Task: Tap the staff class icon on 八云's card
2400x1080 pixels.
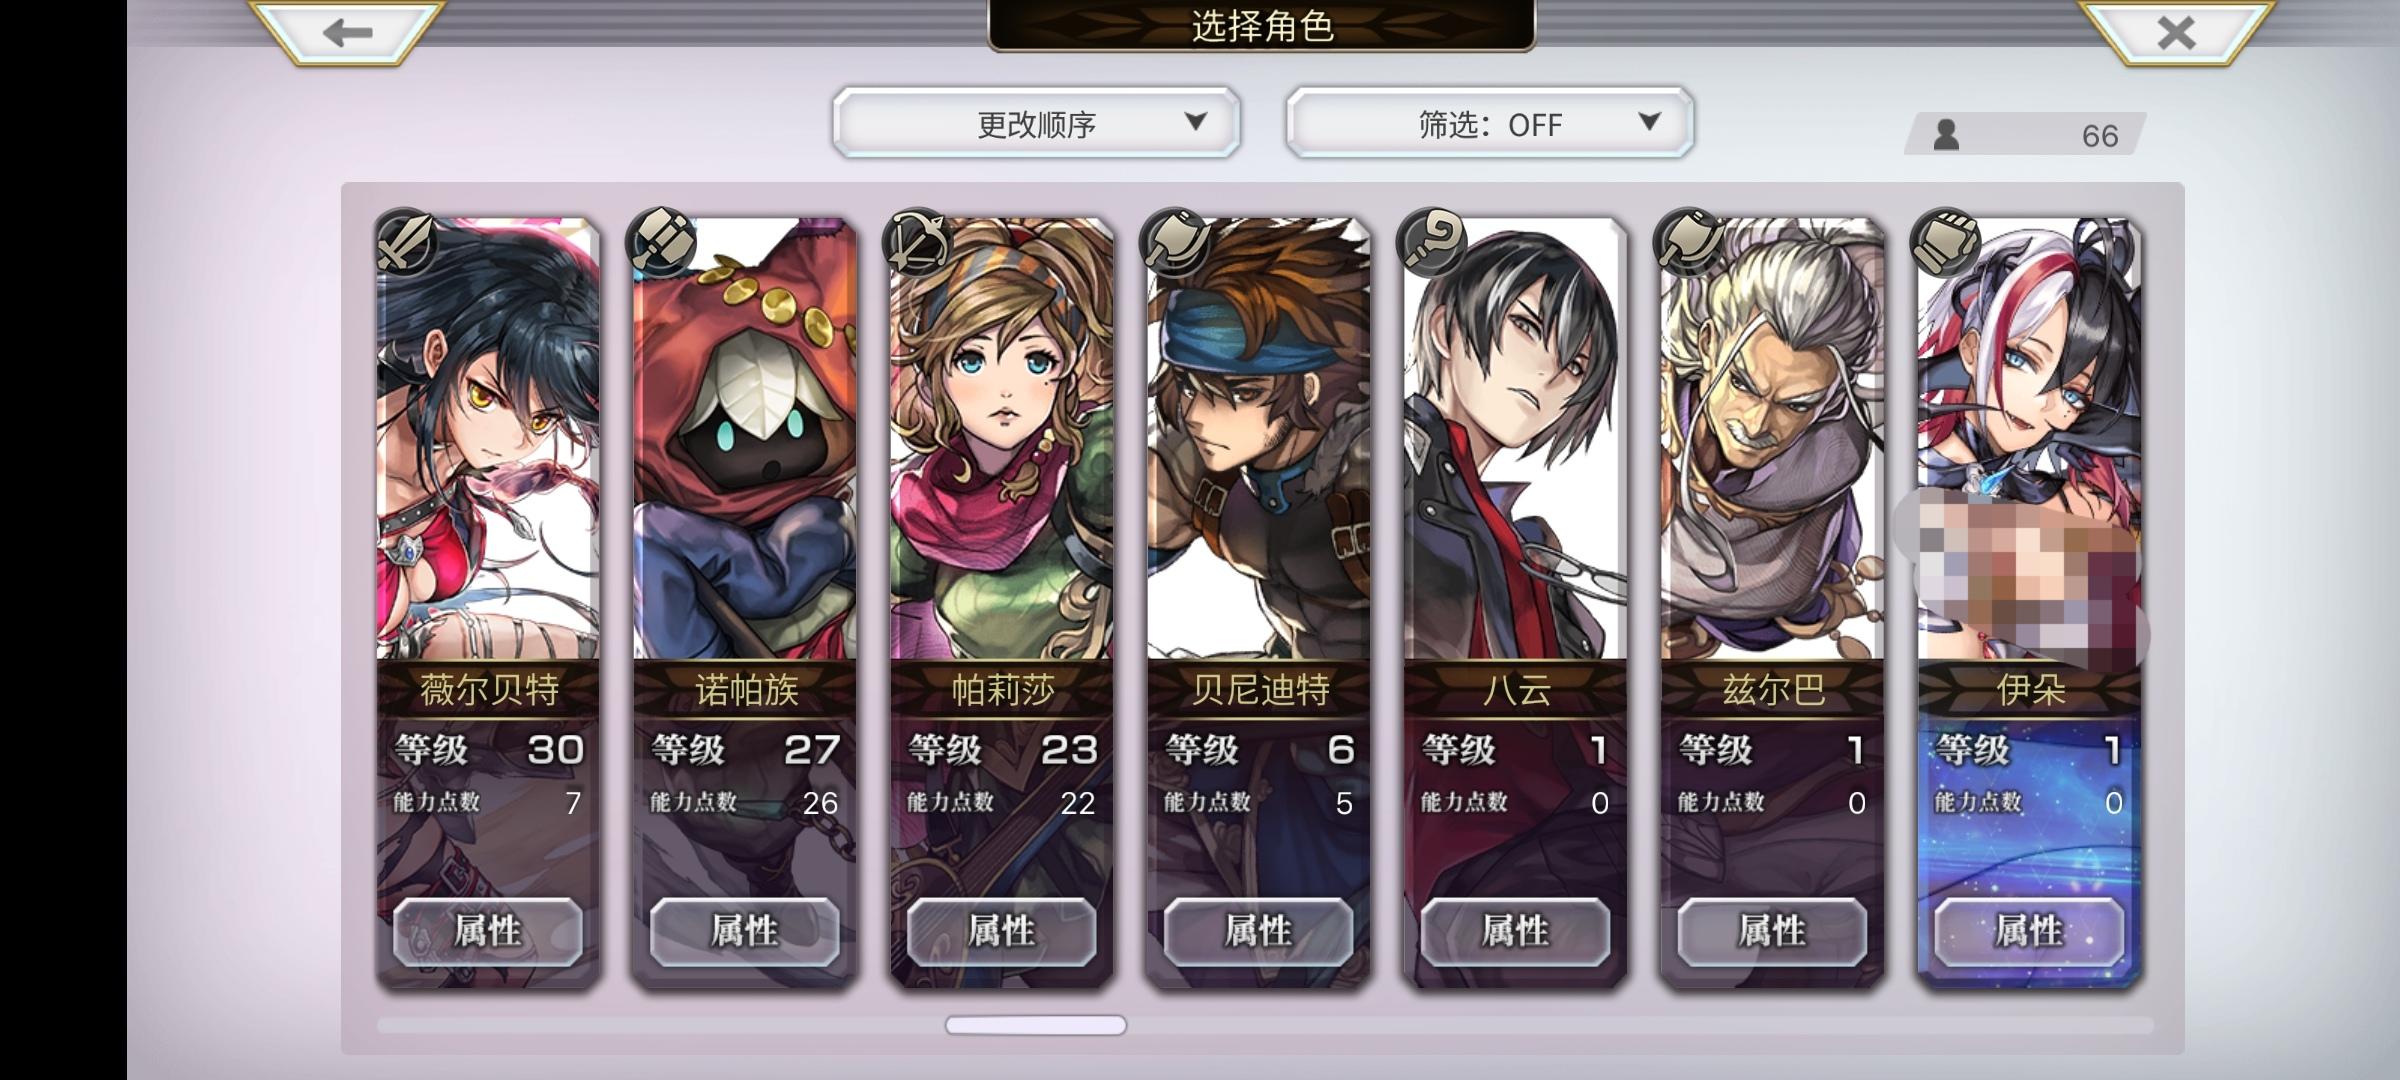Action: pos(1433,241)
